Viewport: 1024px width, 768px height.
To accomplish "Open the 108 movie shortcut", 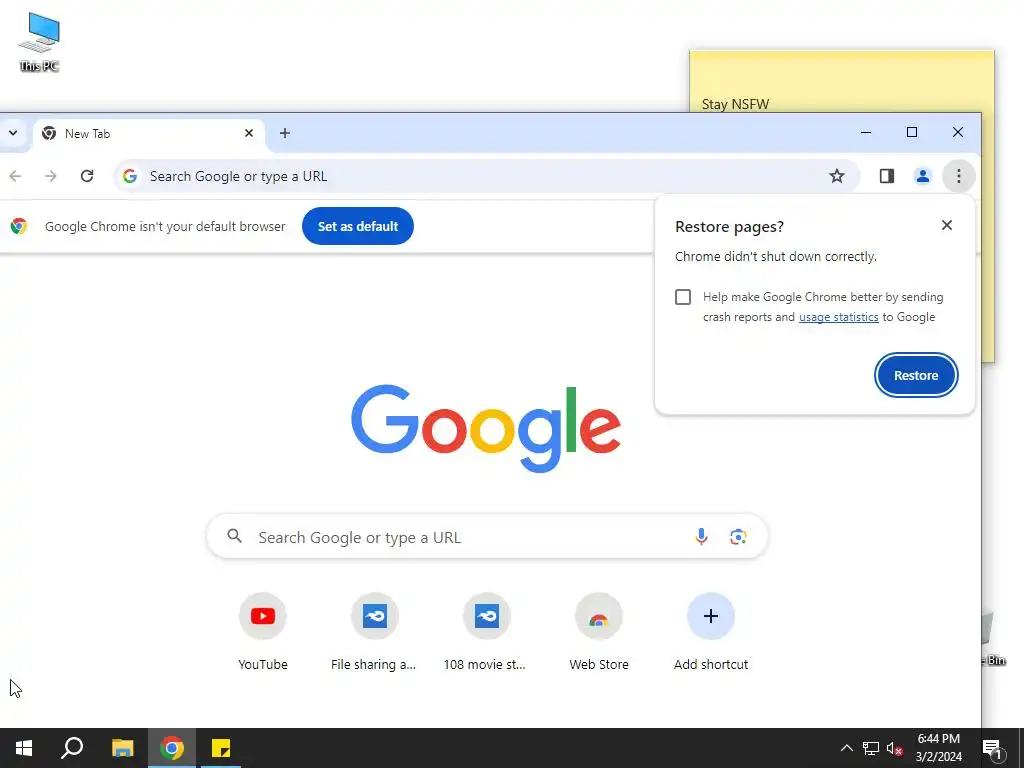I will (x=486, y=631).
